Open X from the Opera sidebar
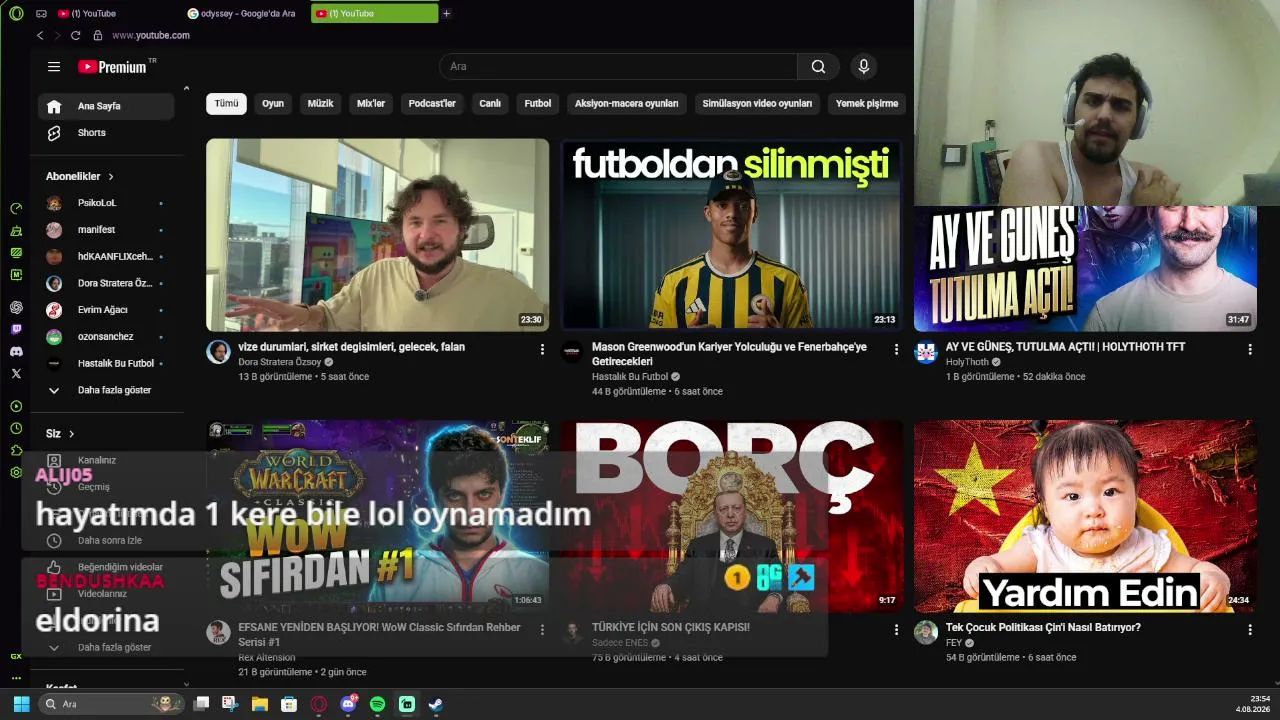 (x=16, y=373)
